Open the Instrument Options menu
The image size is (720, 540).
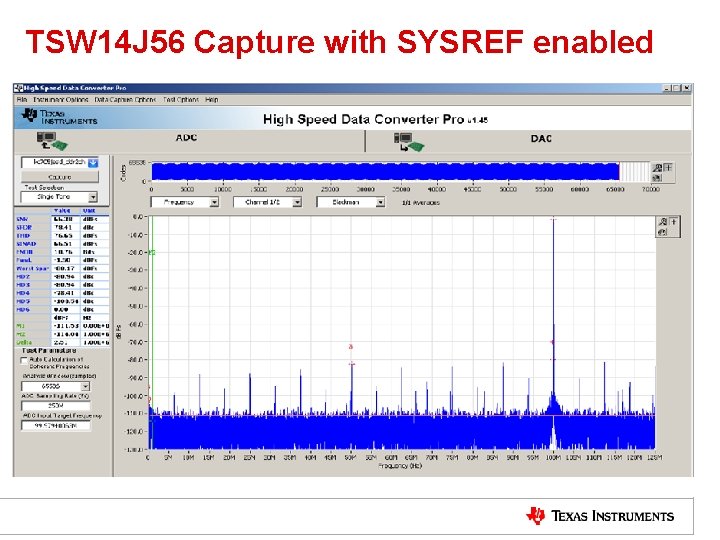click(x=61, y=100)
